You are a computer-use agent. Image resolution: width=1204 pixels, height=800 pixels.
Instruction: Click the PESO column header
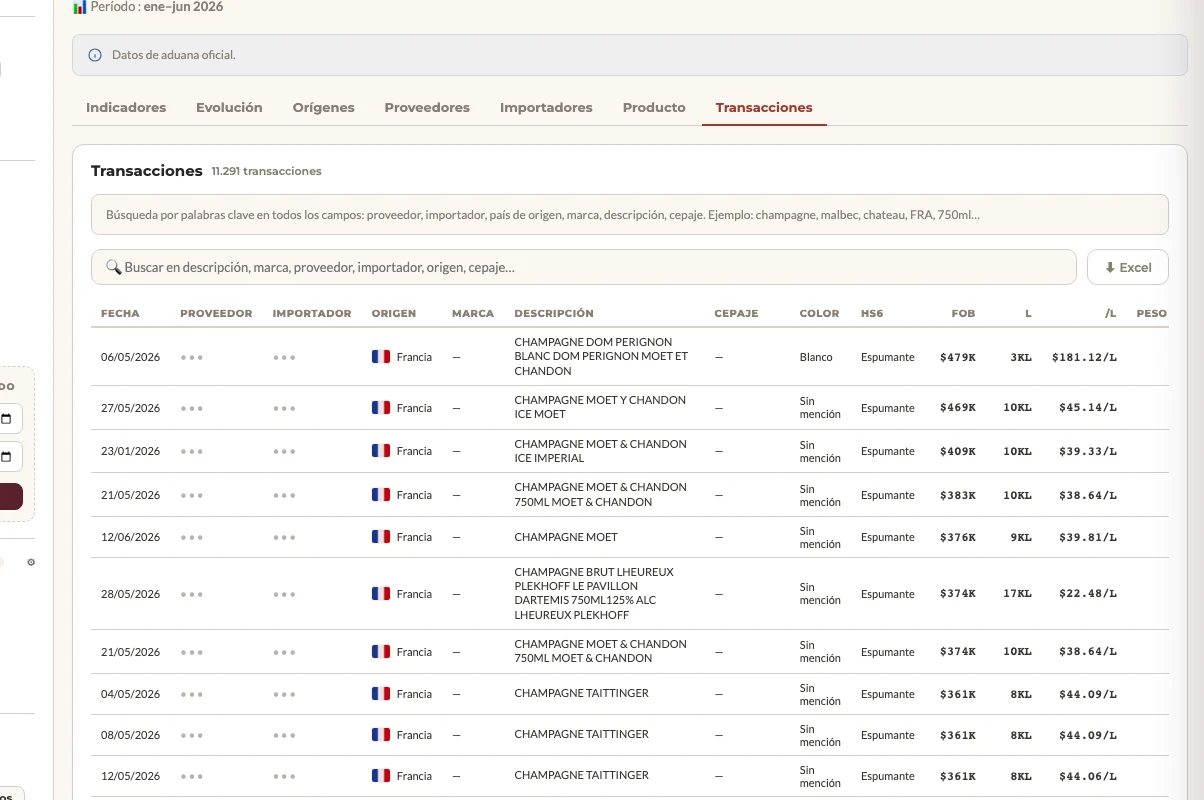[1152, 313]
